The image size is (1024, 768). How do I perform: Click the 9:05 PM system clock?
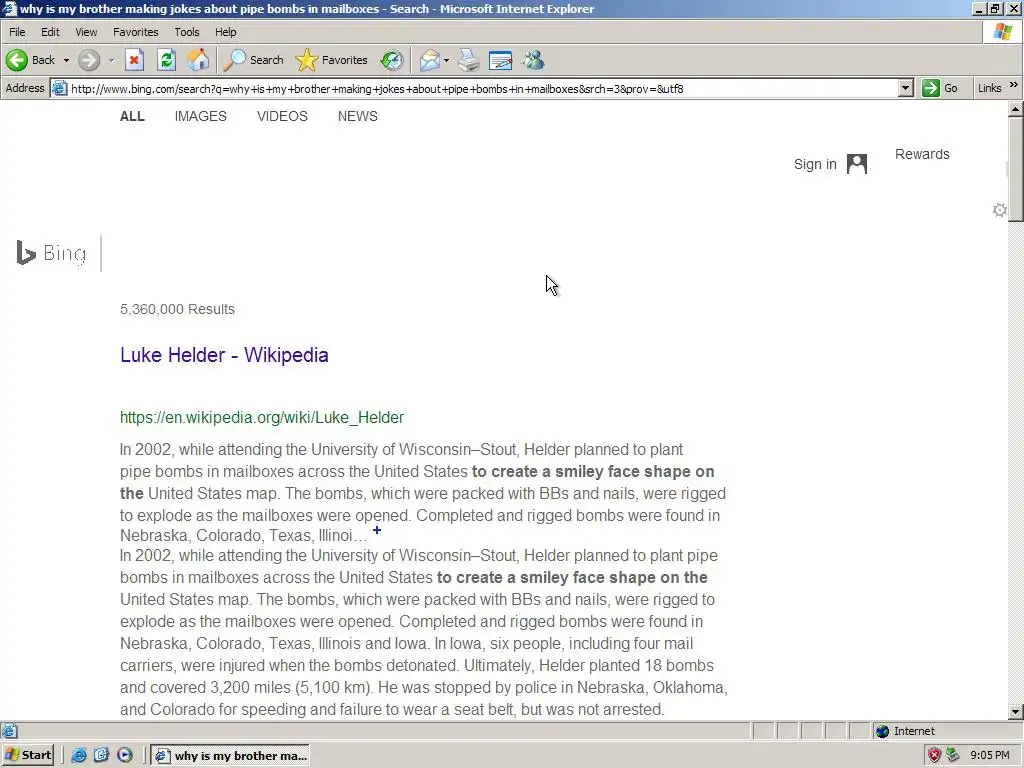coord(990,756)
